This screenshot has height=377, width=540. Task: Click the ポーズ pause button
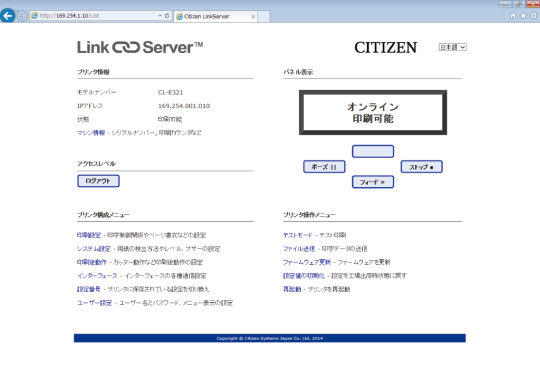point(324,167)
